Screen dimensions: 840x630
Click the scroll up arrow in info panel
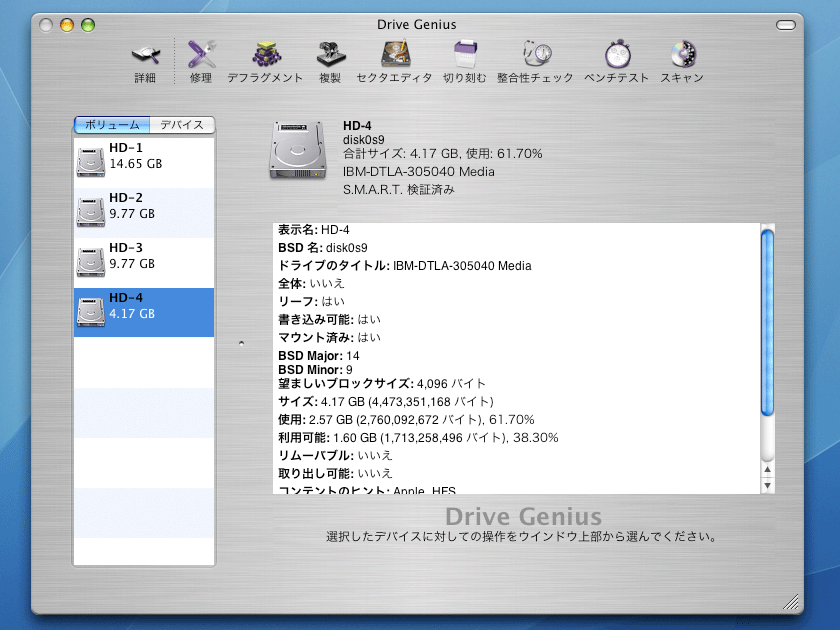pos(767,469)
